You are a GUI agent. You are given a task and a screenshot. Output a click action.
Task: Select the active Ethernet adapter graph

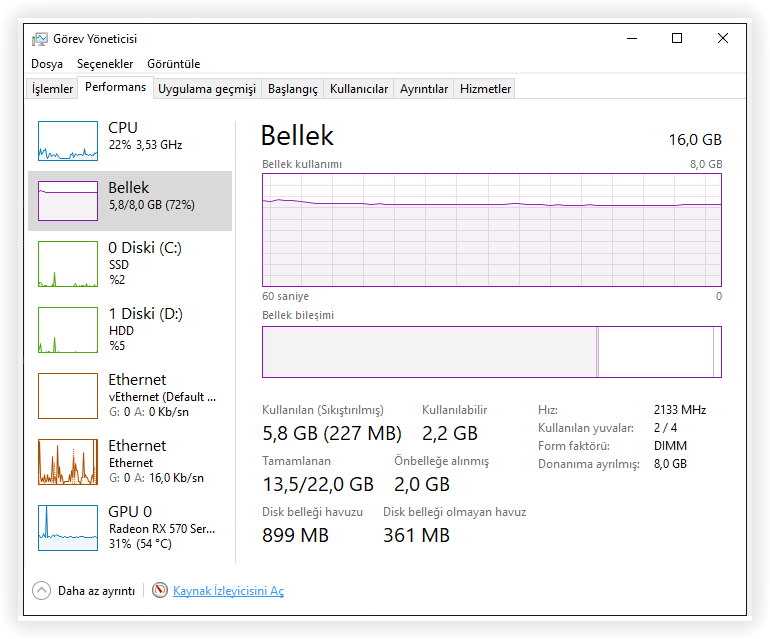coord(68,462)
